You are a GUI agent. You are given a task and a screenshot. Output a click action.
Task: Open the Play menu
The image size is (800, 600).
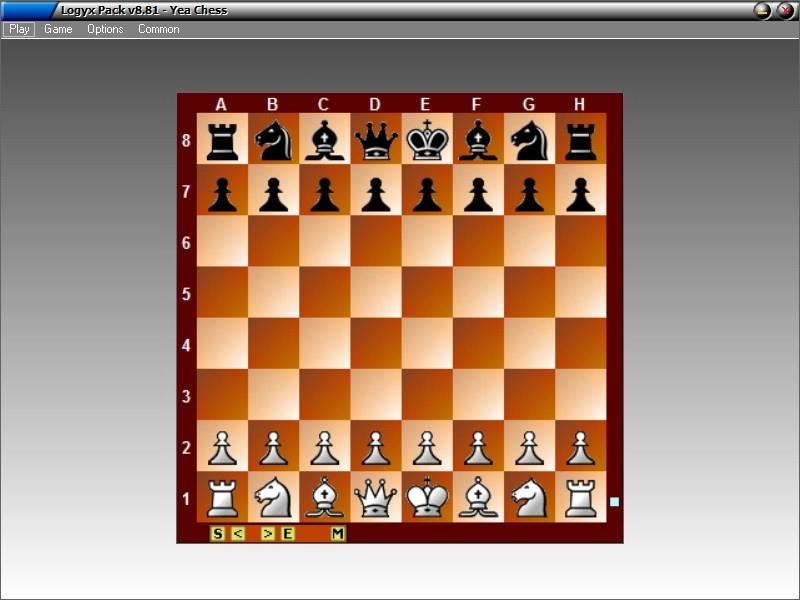click(19, 29)
